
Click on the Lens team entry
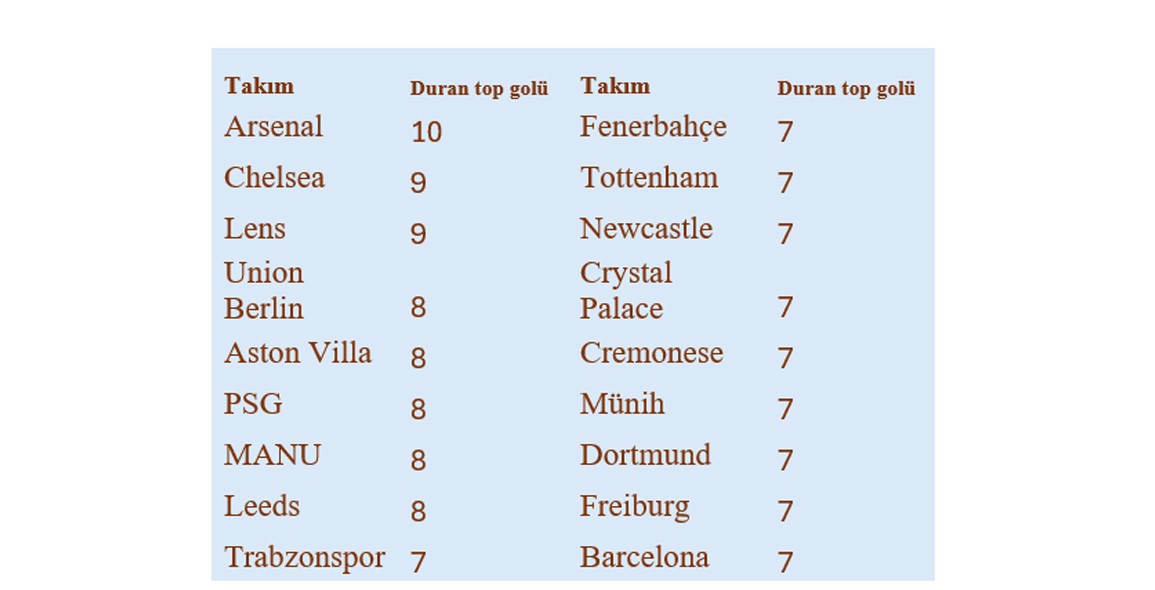[255, 229]
